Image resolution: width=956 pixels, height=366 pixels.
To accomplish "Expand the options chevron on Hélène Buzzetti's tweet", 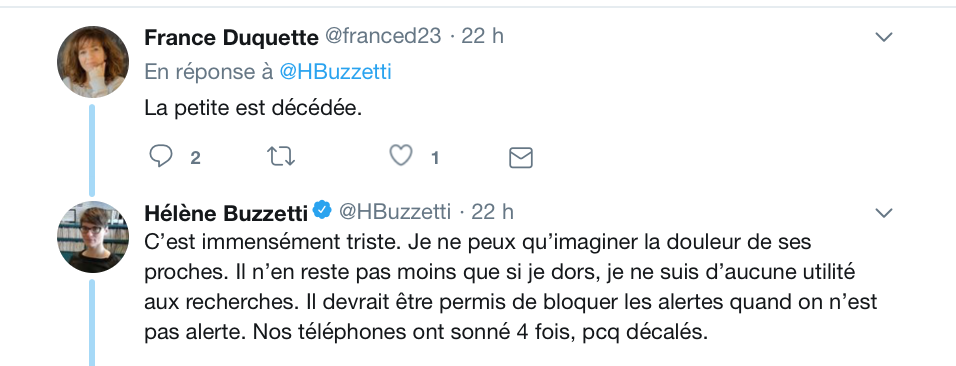I will click(884, 213).
